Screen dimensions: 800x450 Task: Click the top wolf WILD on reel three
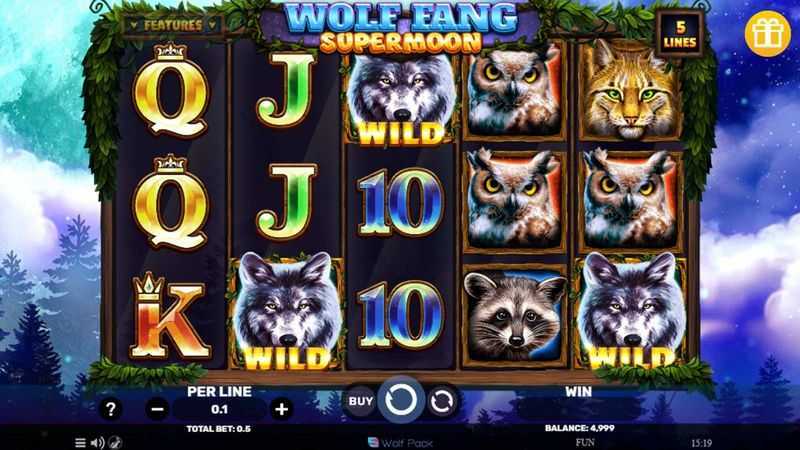401,97
